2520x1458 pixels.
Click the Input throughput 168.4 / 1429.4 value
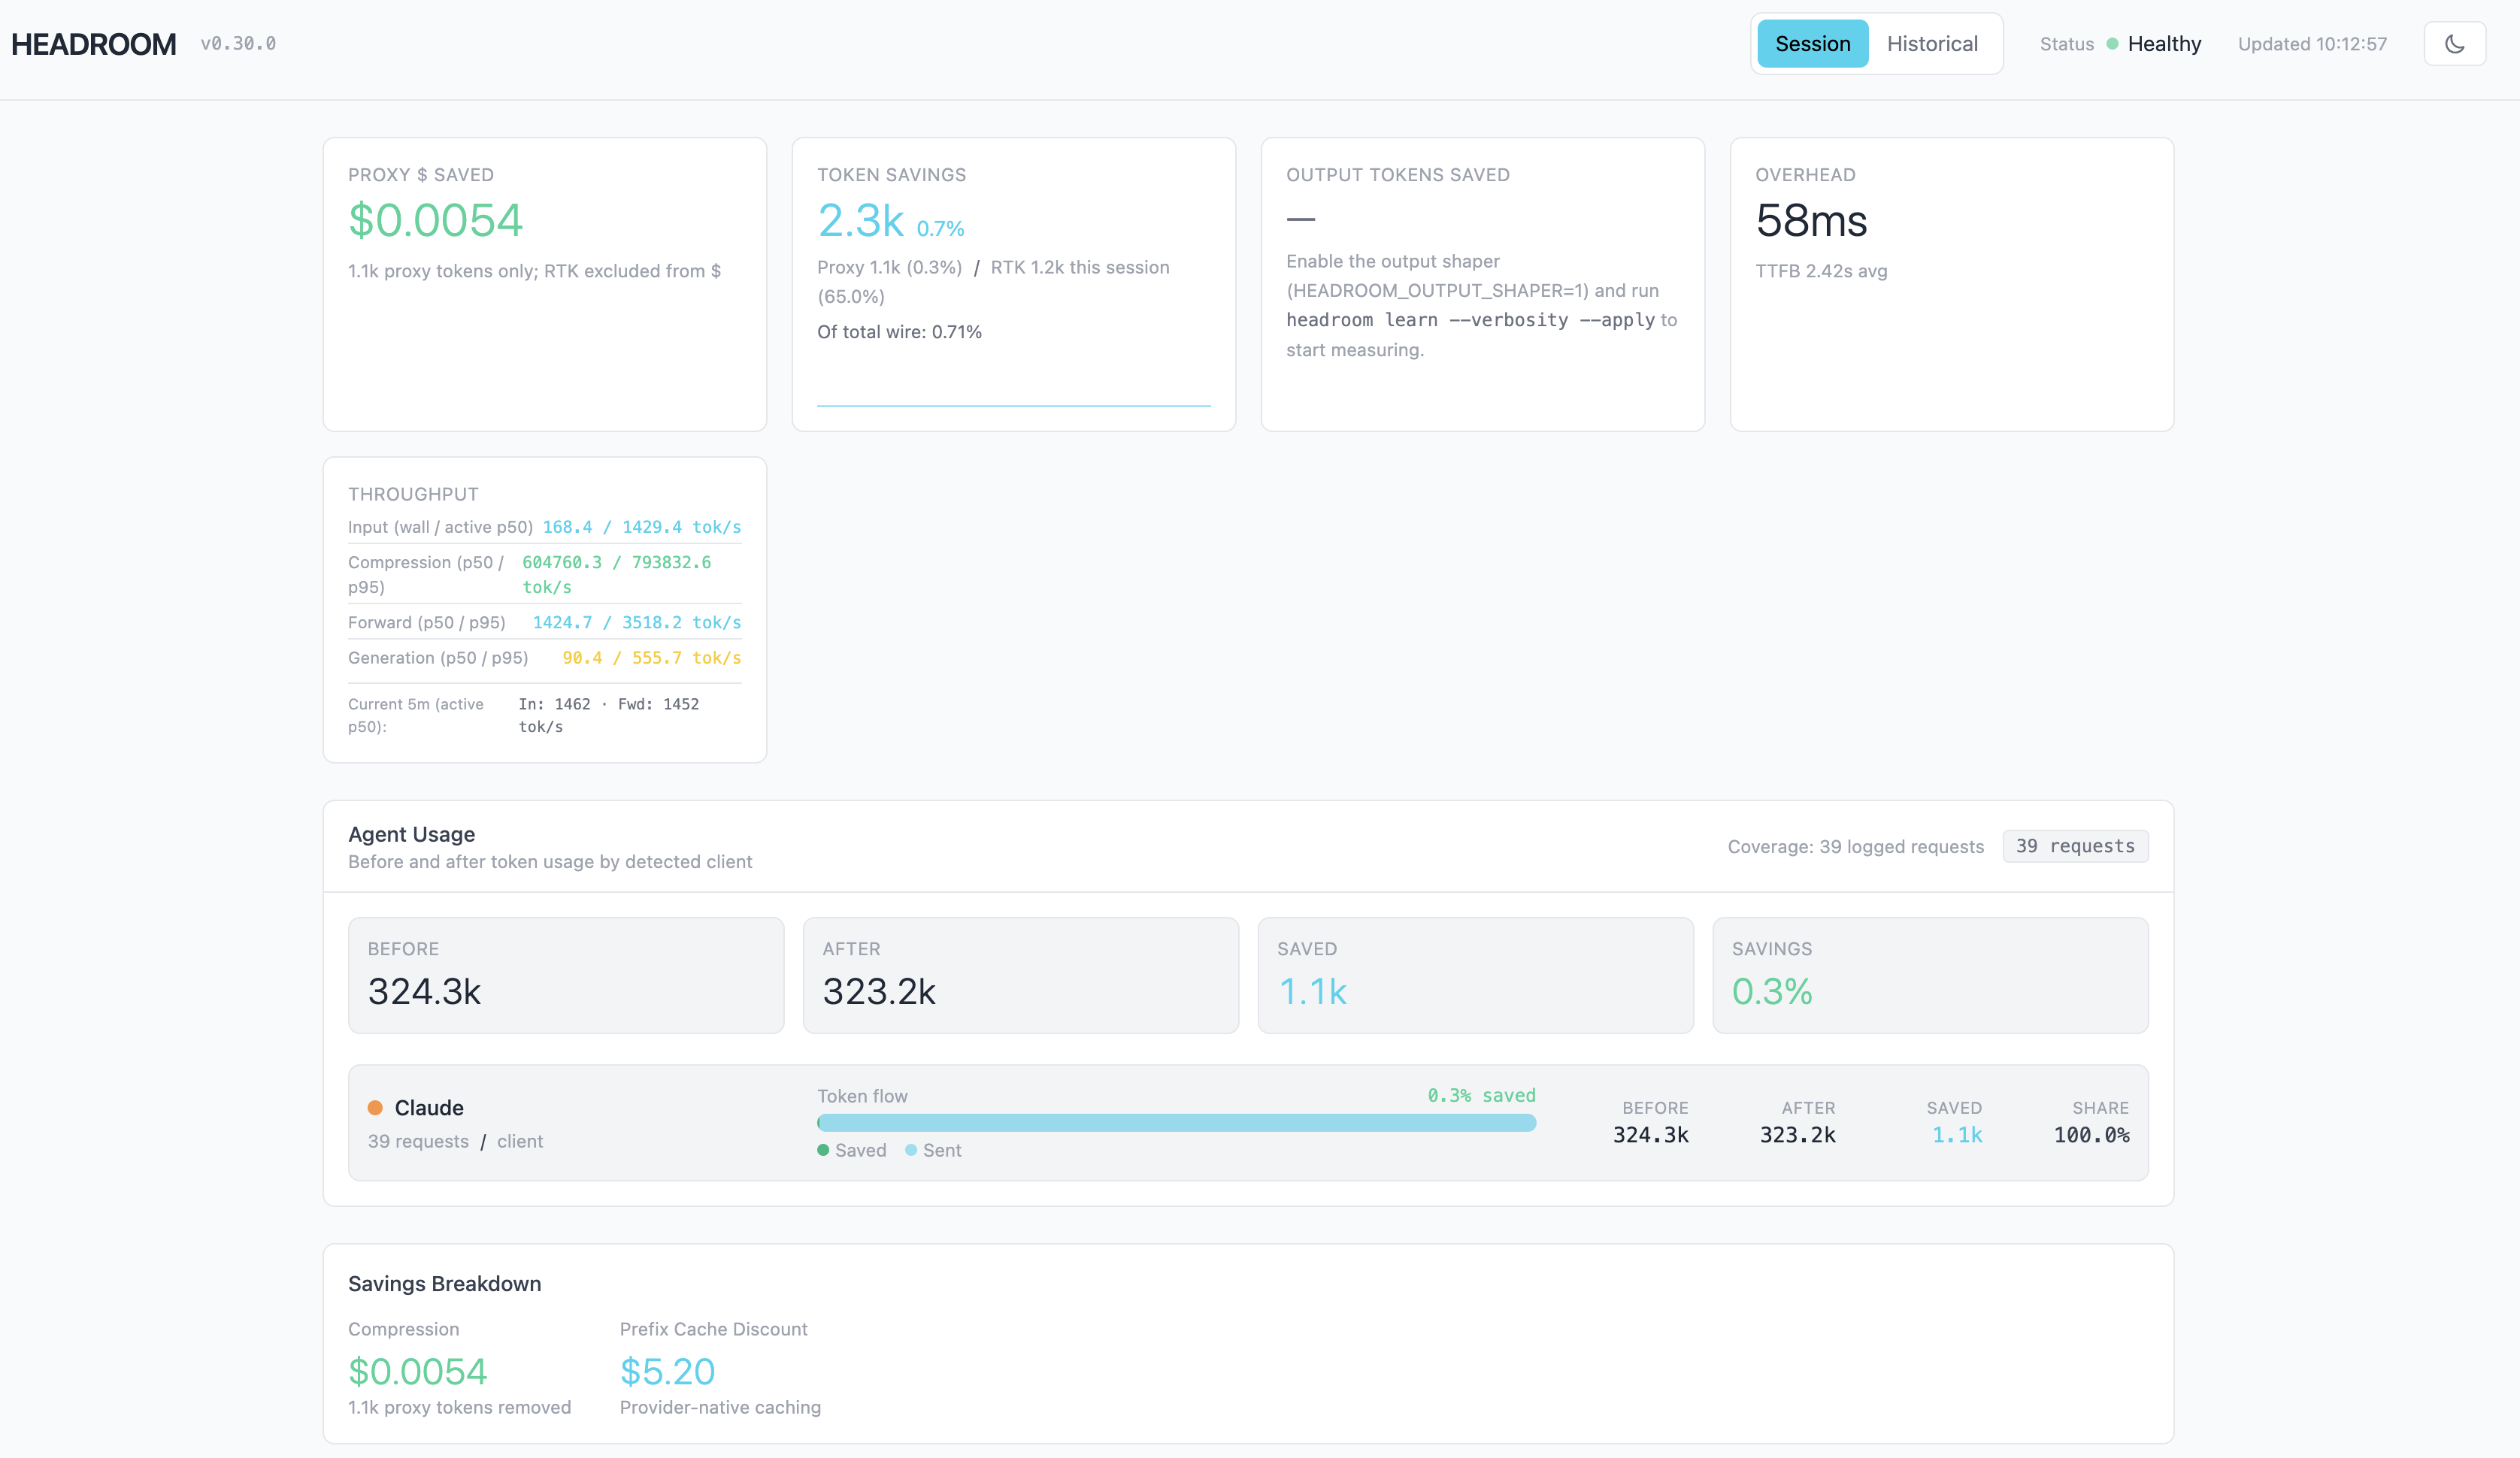click(x=642, y=527)
